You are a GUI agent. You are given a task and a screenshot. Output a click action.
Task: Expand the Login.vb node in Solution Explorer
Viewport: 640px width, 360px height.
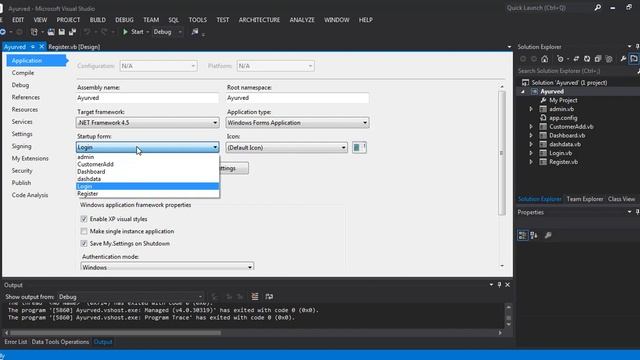(x=531, y=153)
